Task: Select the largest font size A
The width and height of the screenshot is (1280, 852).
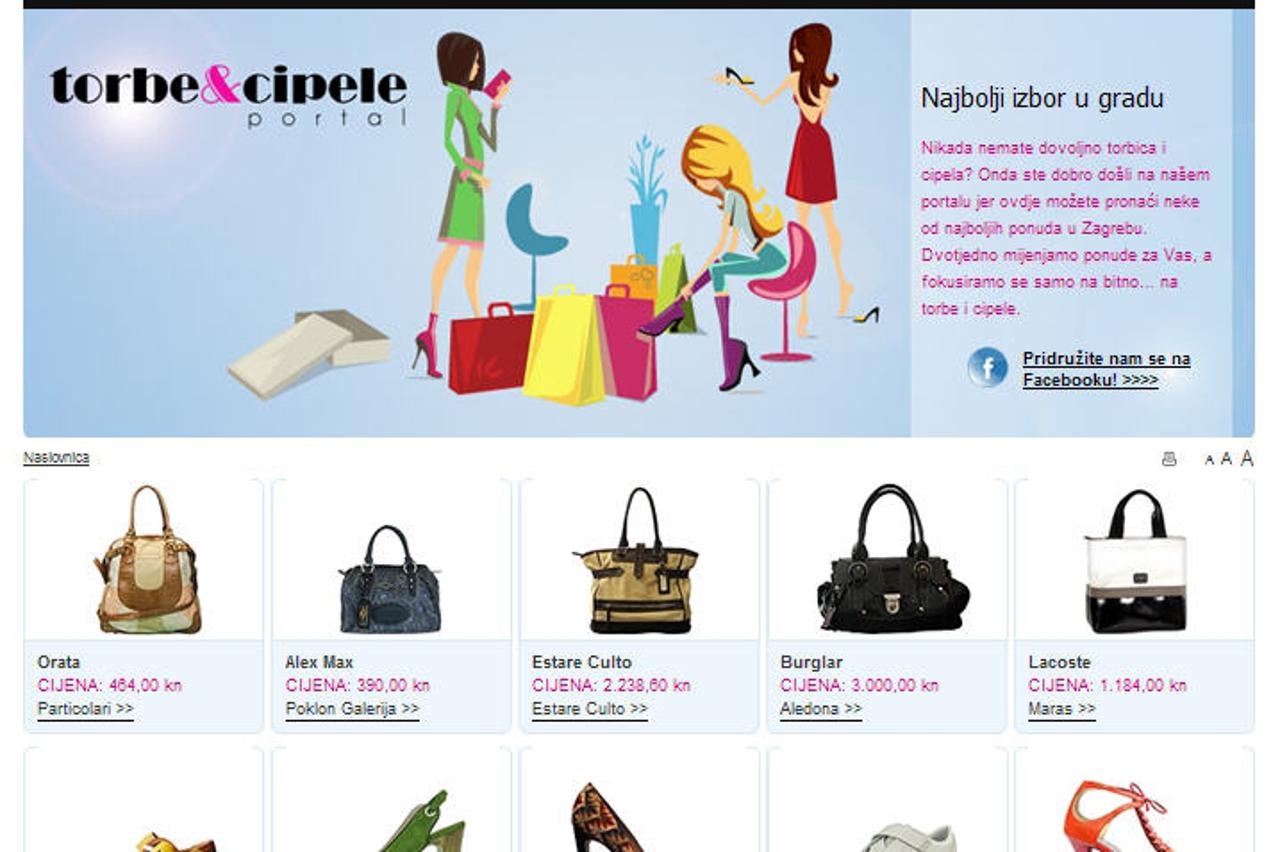Action: [1247, 458]
